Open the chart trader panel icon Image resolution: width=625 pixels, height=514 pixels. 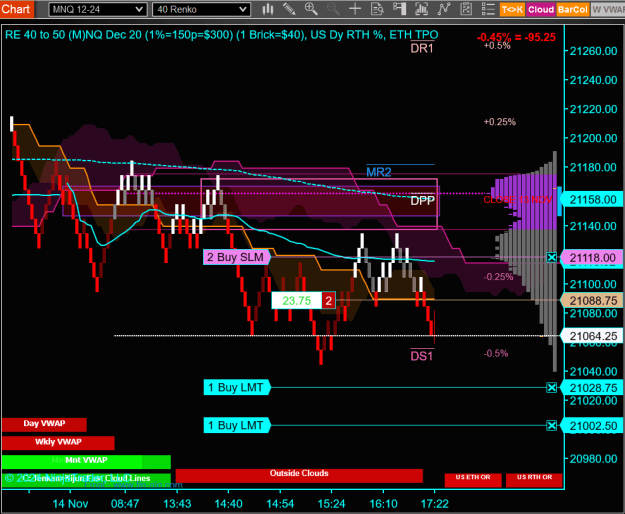[399, 9]
